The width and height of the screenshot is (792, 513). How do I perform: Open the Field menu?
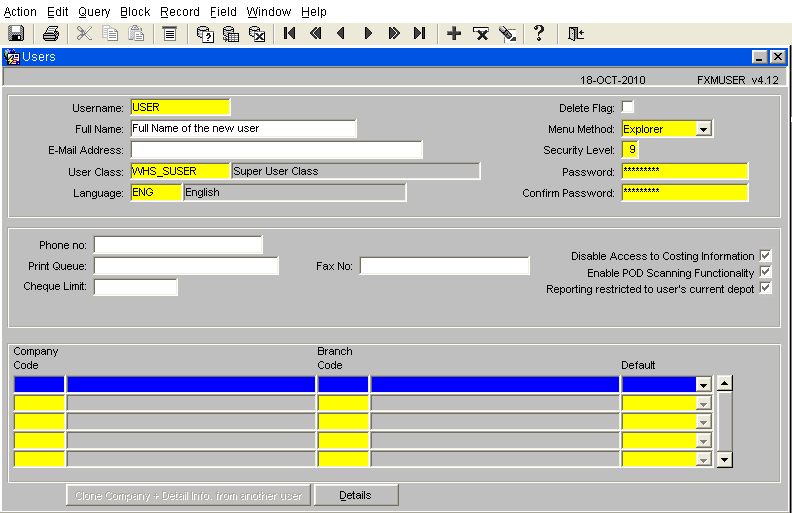(x=223, y=12)
